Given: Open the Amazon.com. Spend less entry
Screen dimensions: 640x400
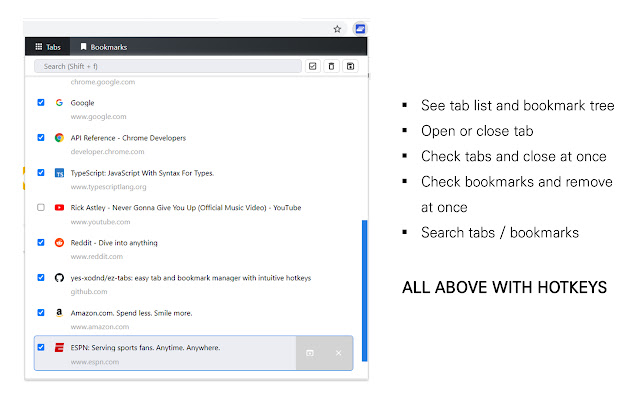Looking at the screenshot, I should pyautogui.click(x=193, y=319).
